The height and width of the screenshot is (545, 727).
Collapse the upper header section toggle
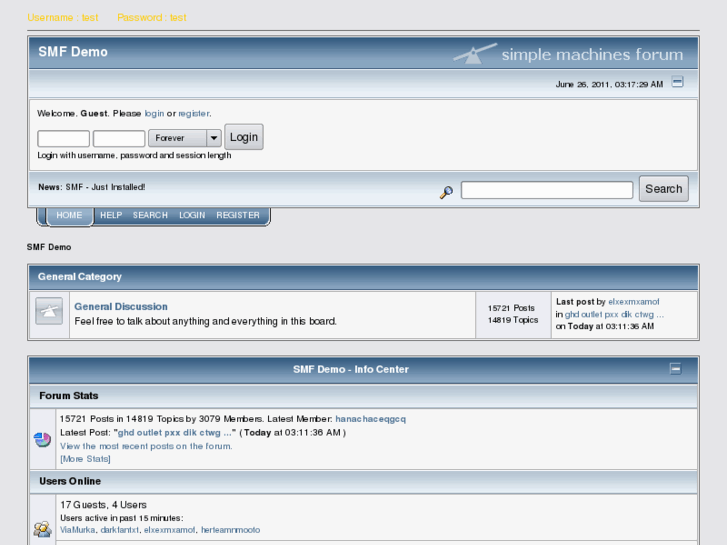[x=677, y=82]
